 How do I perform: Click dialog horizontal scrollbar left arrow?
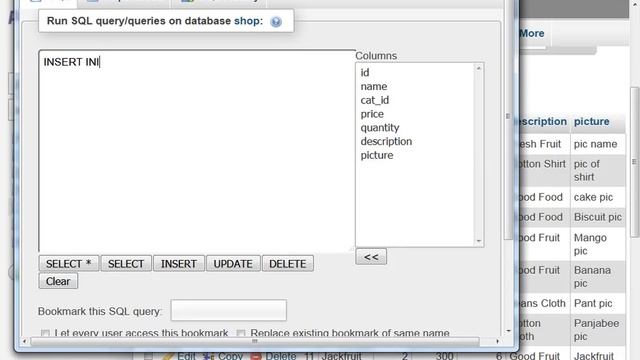pyautogui.click(x=24, y=341)
